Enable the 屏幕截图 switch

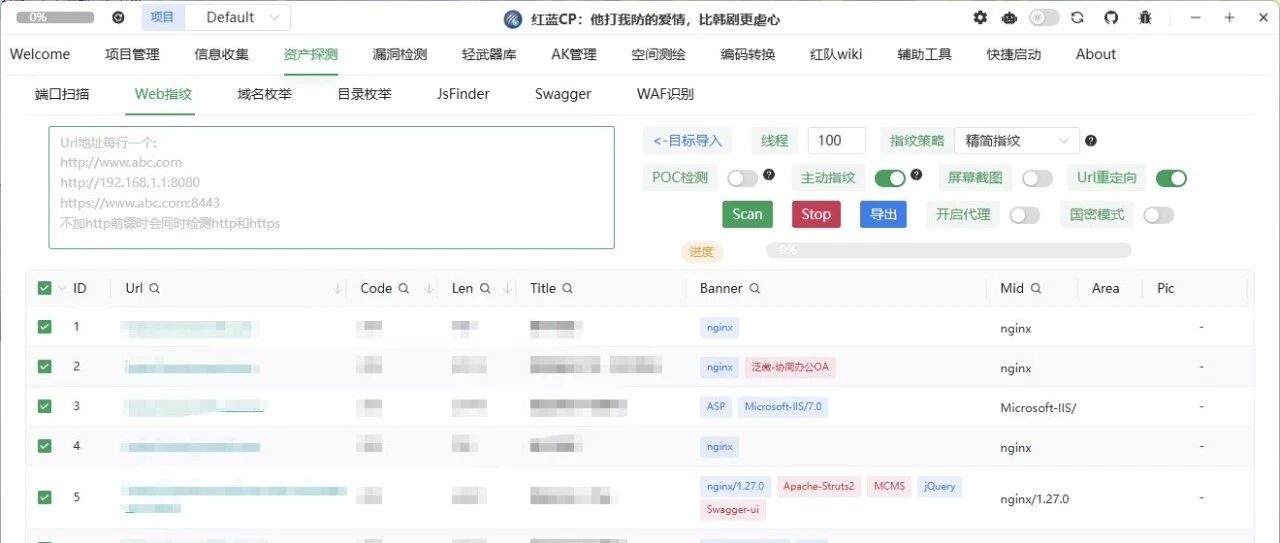tap(1037, 178)
